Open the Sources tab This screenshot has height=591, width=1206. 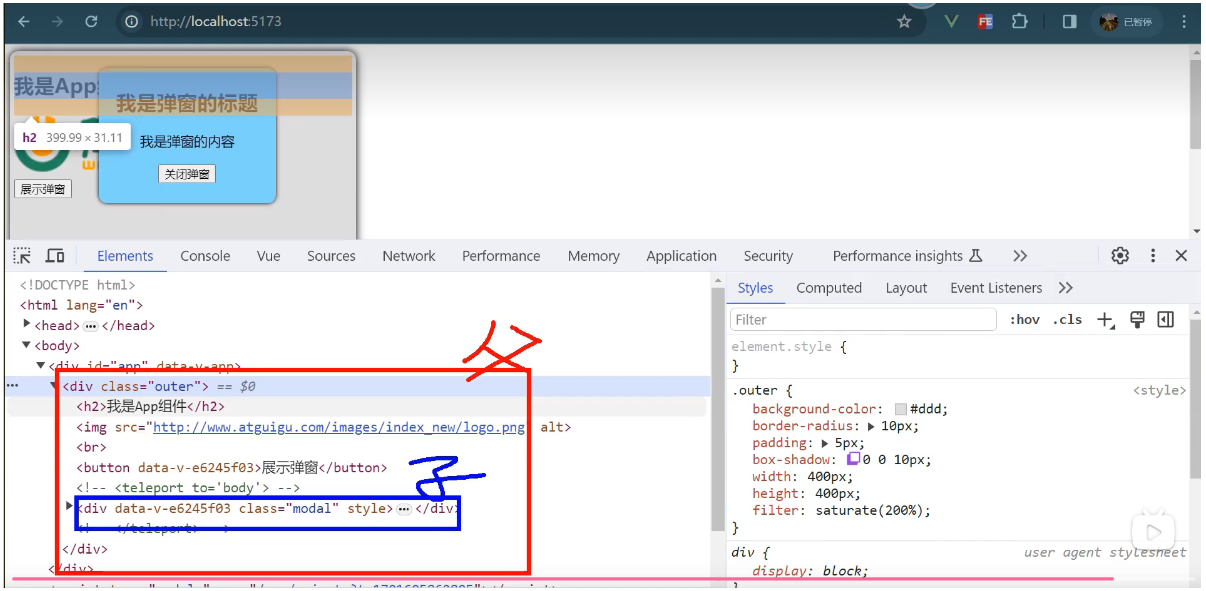[331, 256]
